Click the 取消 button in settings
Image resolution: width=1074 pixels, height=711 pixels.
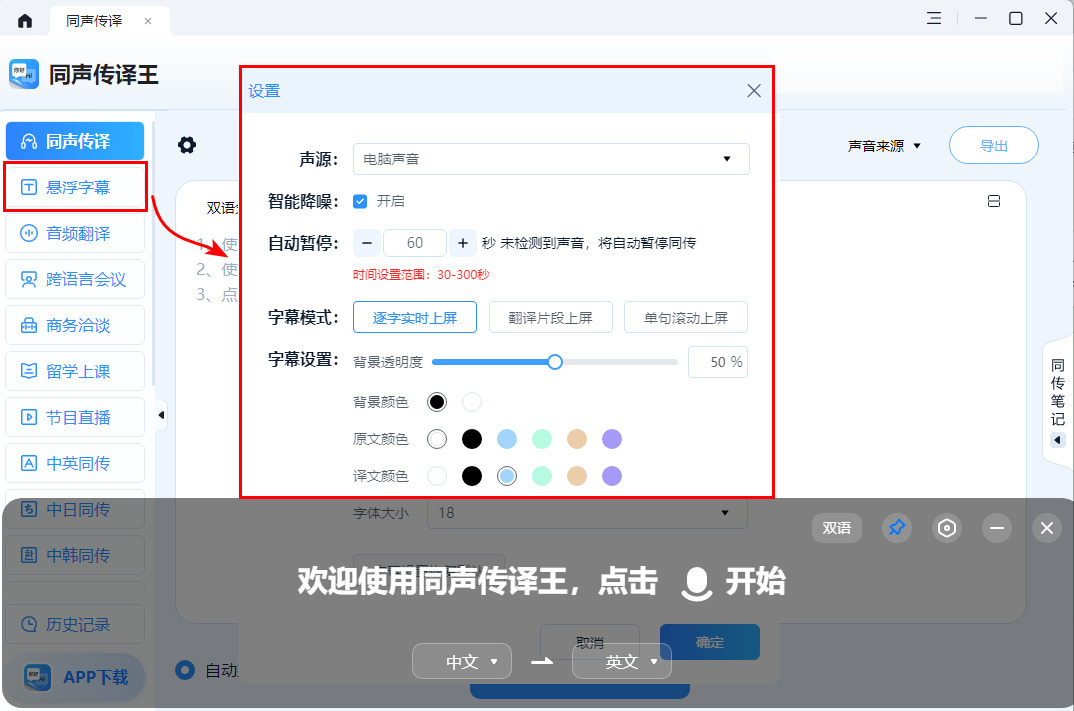pos(590,643)
